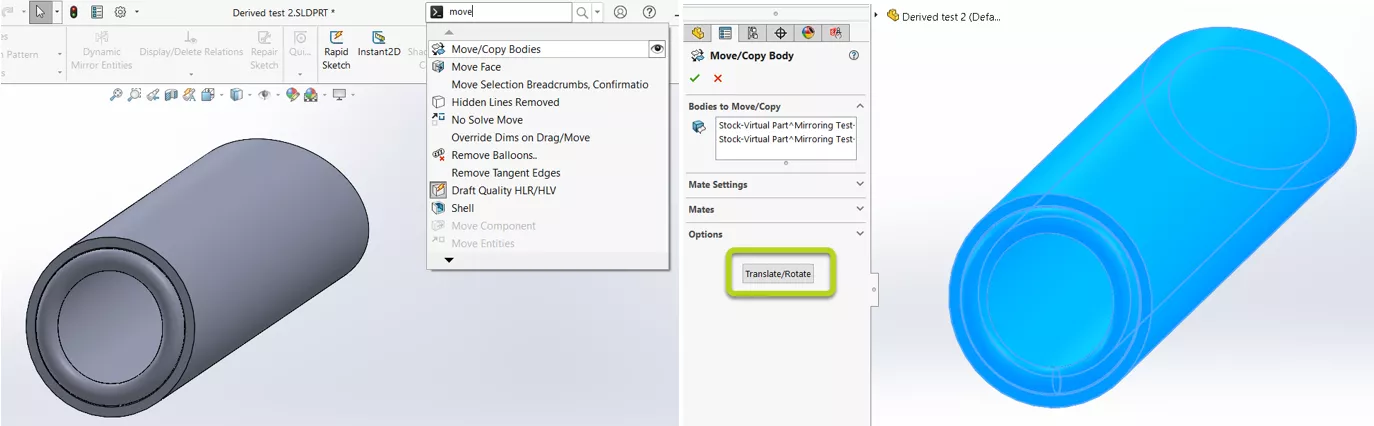The image size is (1374, 426).
Task: Select the arrow cursor Select tool
Action: pos(40,12)
